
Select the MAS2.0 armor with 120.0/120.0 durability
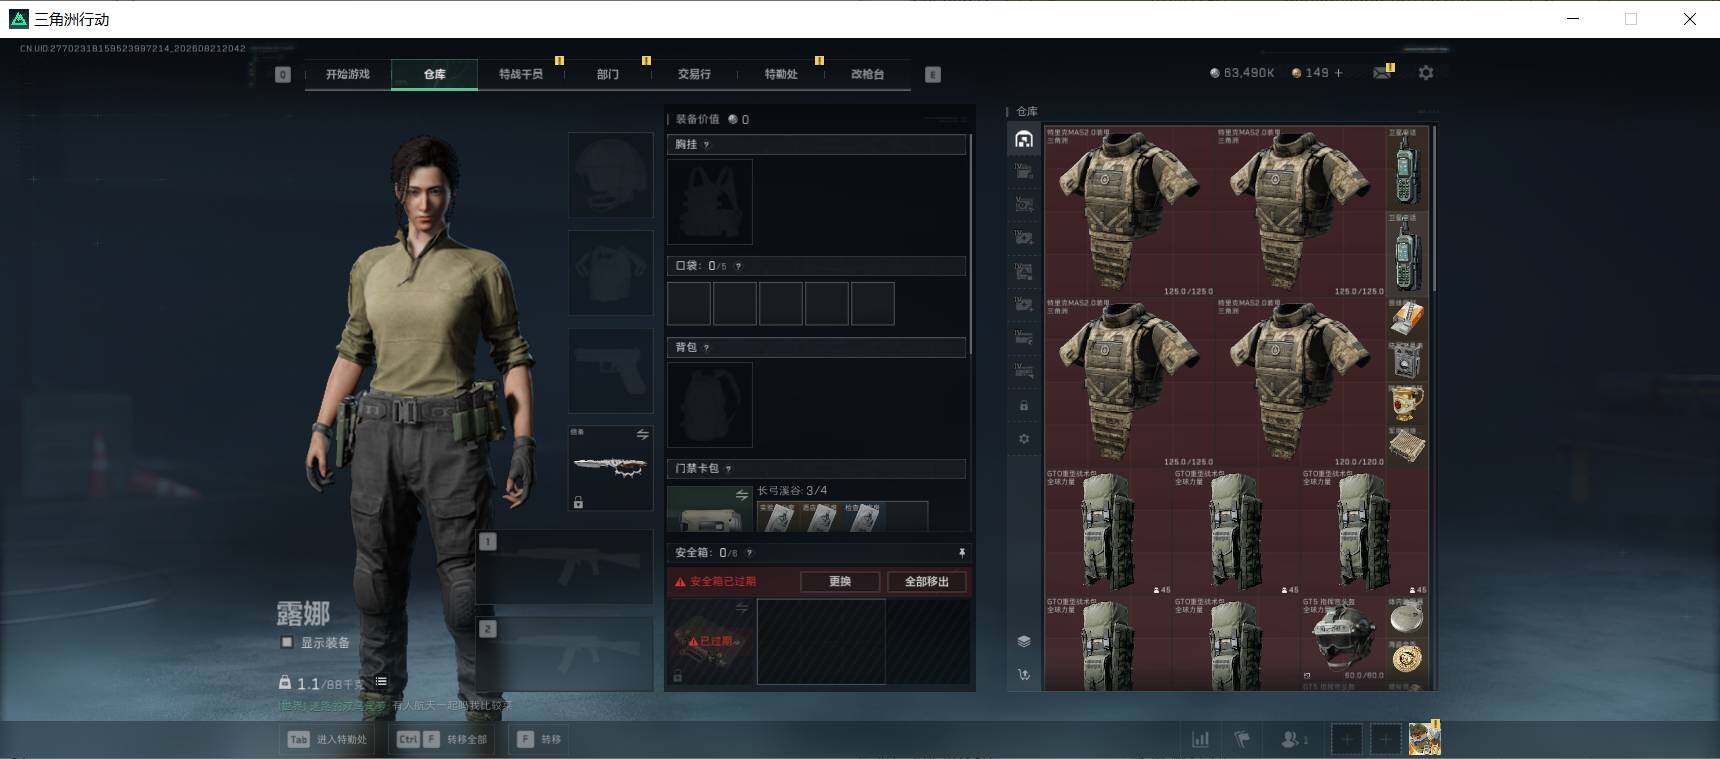pos(1301,383)
